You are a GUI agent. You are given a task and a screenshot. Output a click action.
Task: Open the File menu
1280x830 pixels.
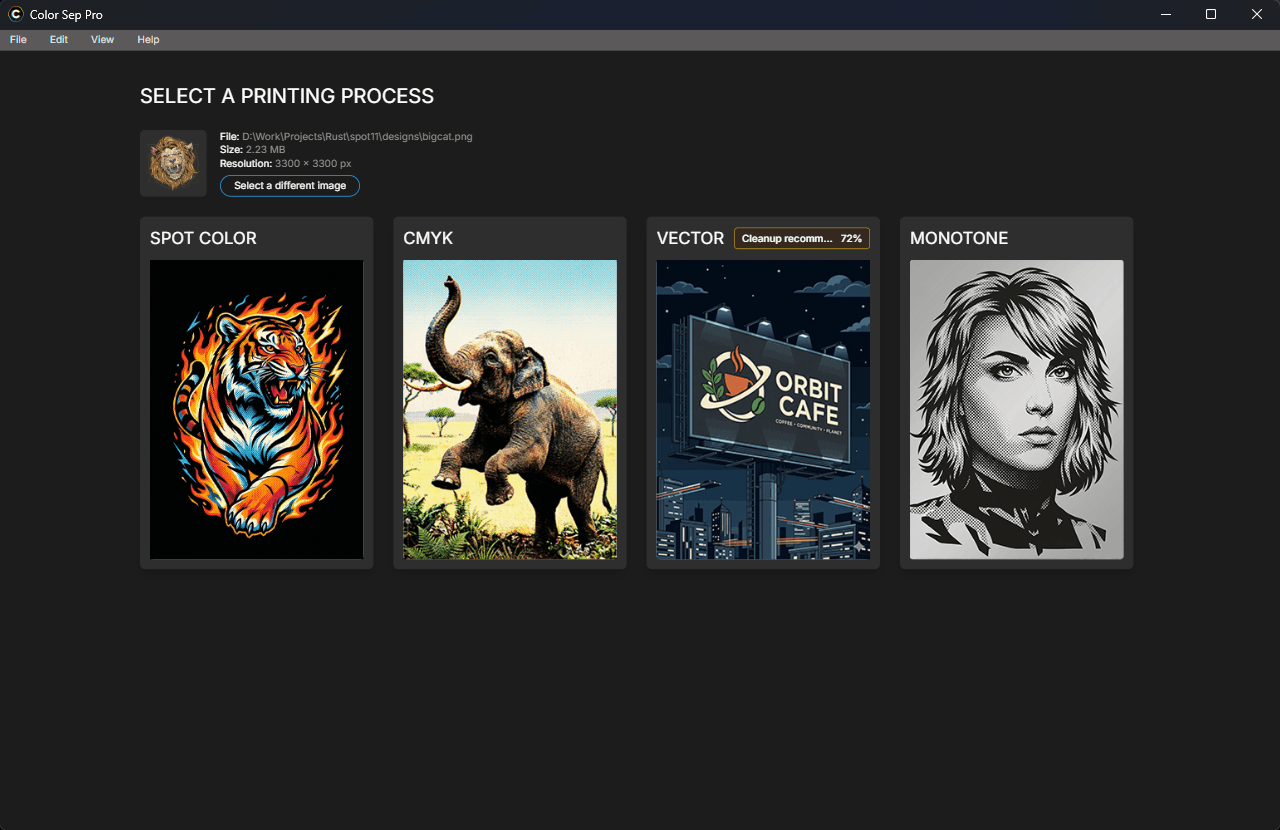18,40
